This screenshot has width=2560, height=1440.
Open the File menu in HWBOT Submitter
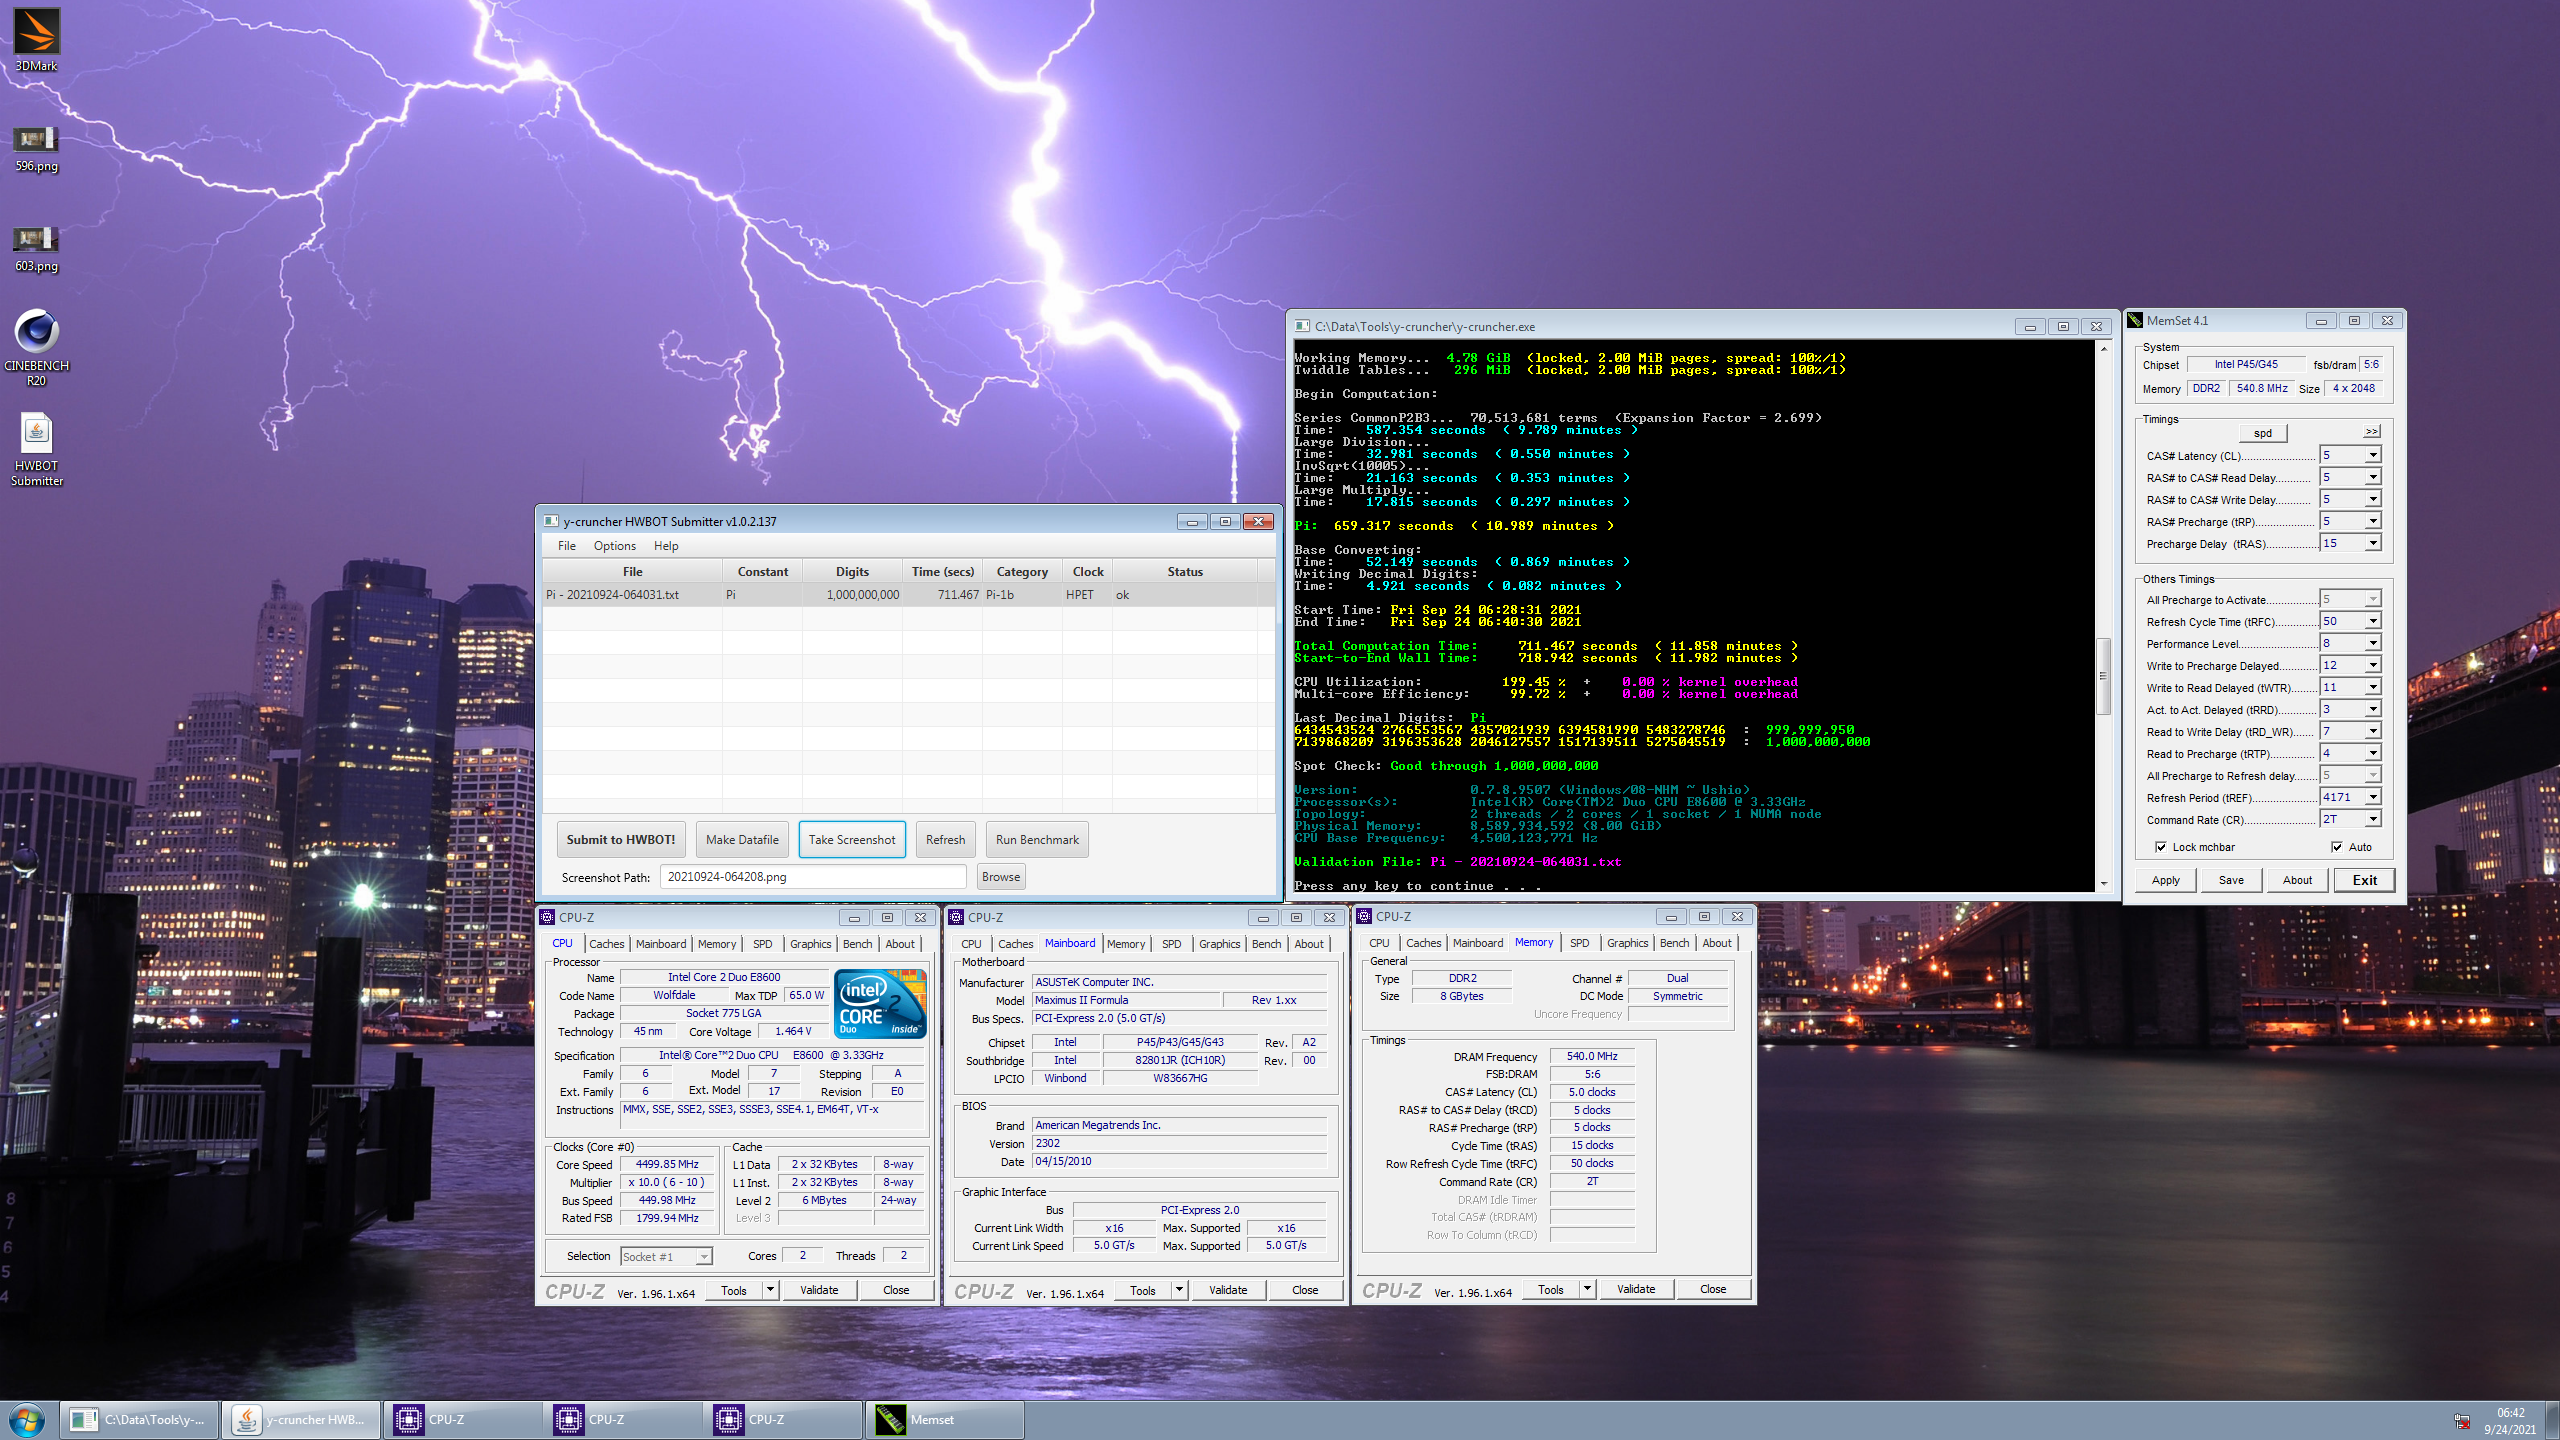(x=566, y=546)
